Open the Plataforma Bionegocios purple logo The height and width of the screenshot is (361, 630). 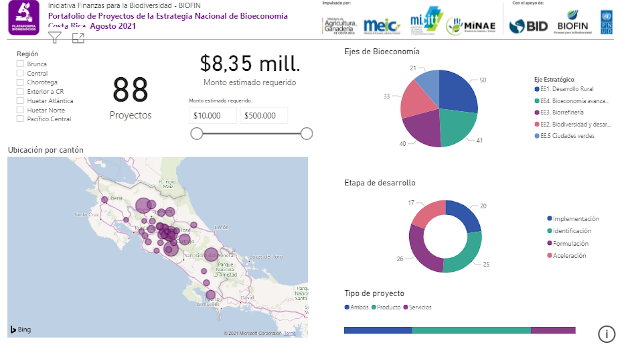click(24, 17)
